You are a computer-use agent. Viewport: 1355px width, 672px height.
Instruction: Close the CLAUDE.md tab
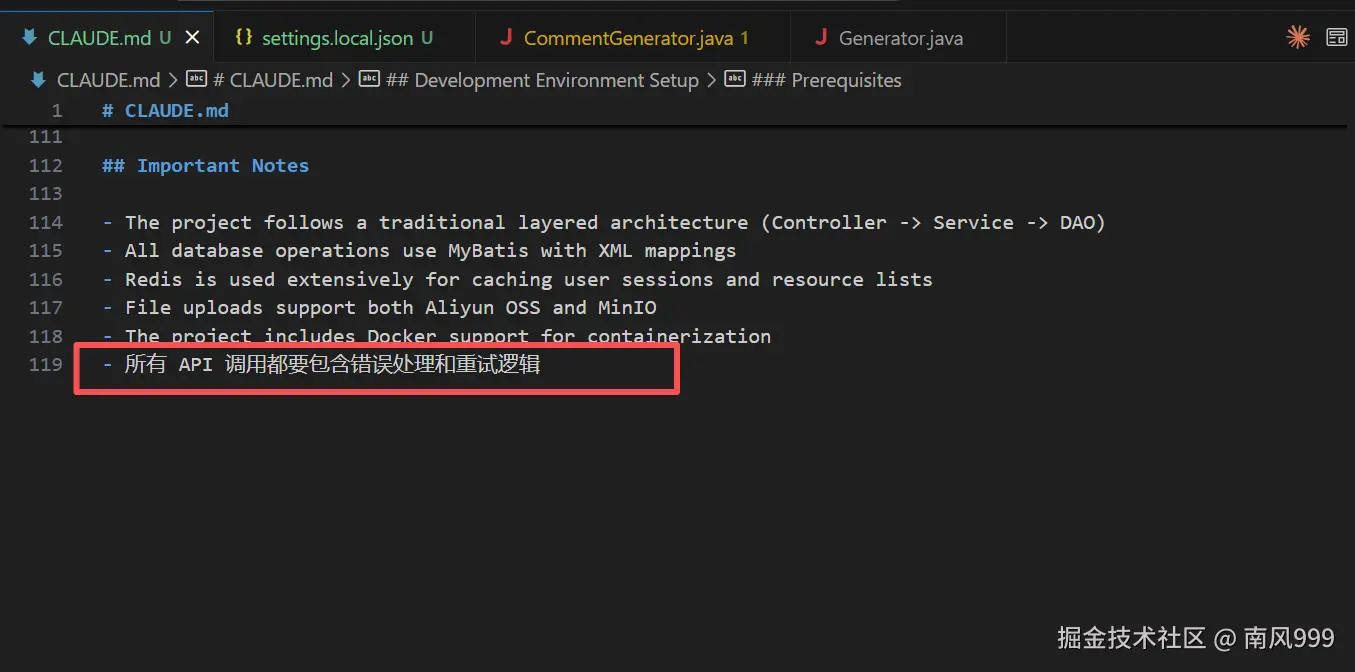[x=193, y=38]
